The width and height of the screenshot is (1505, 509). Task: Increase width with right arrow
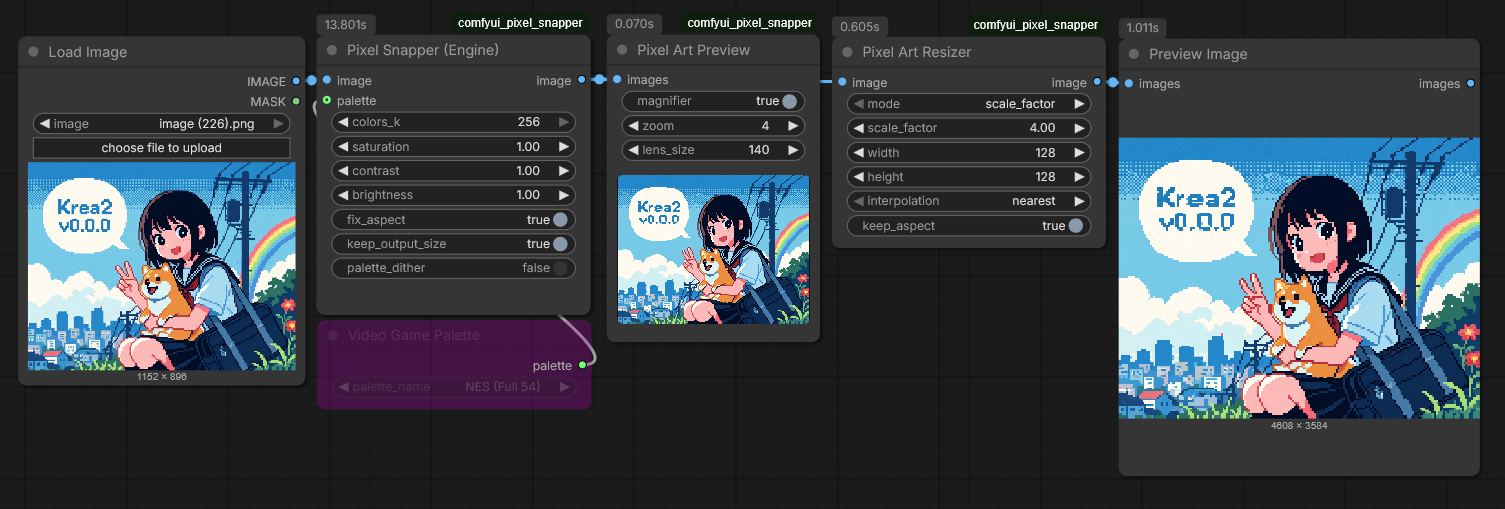1079,153
